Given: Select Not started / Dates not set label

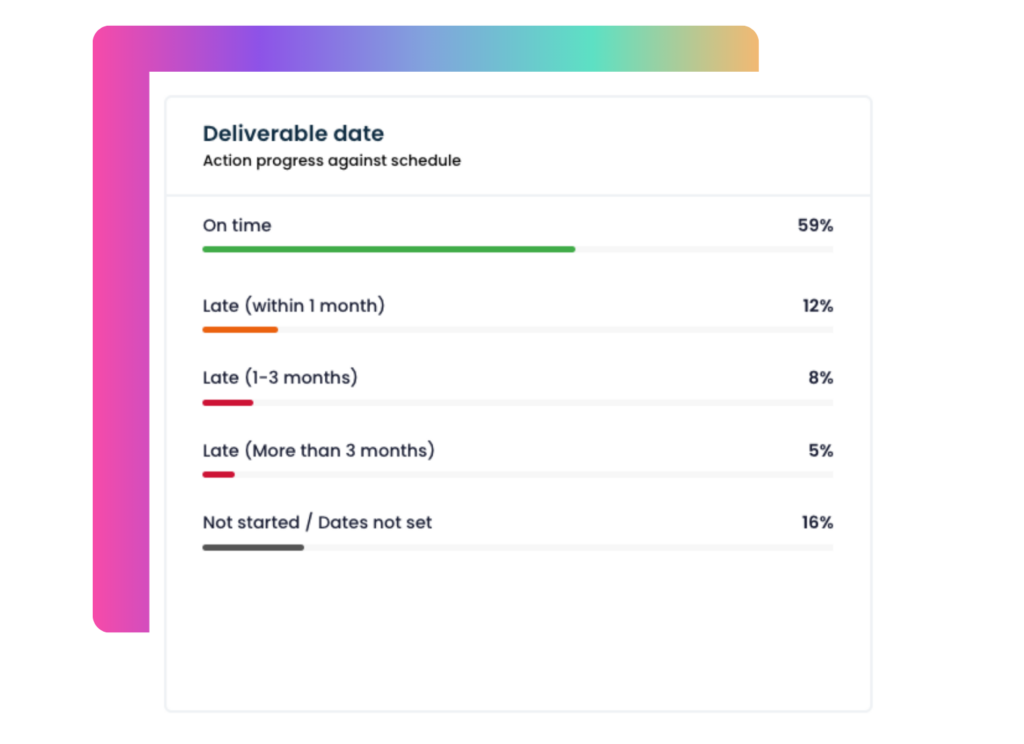Looking at the screenshot, I should (x=317, y=523).
